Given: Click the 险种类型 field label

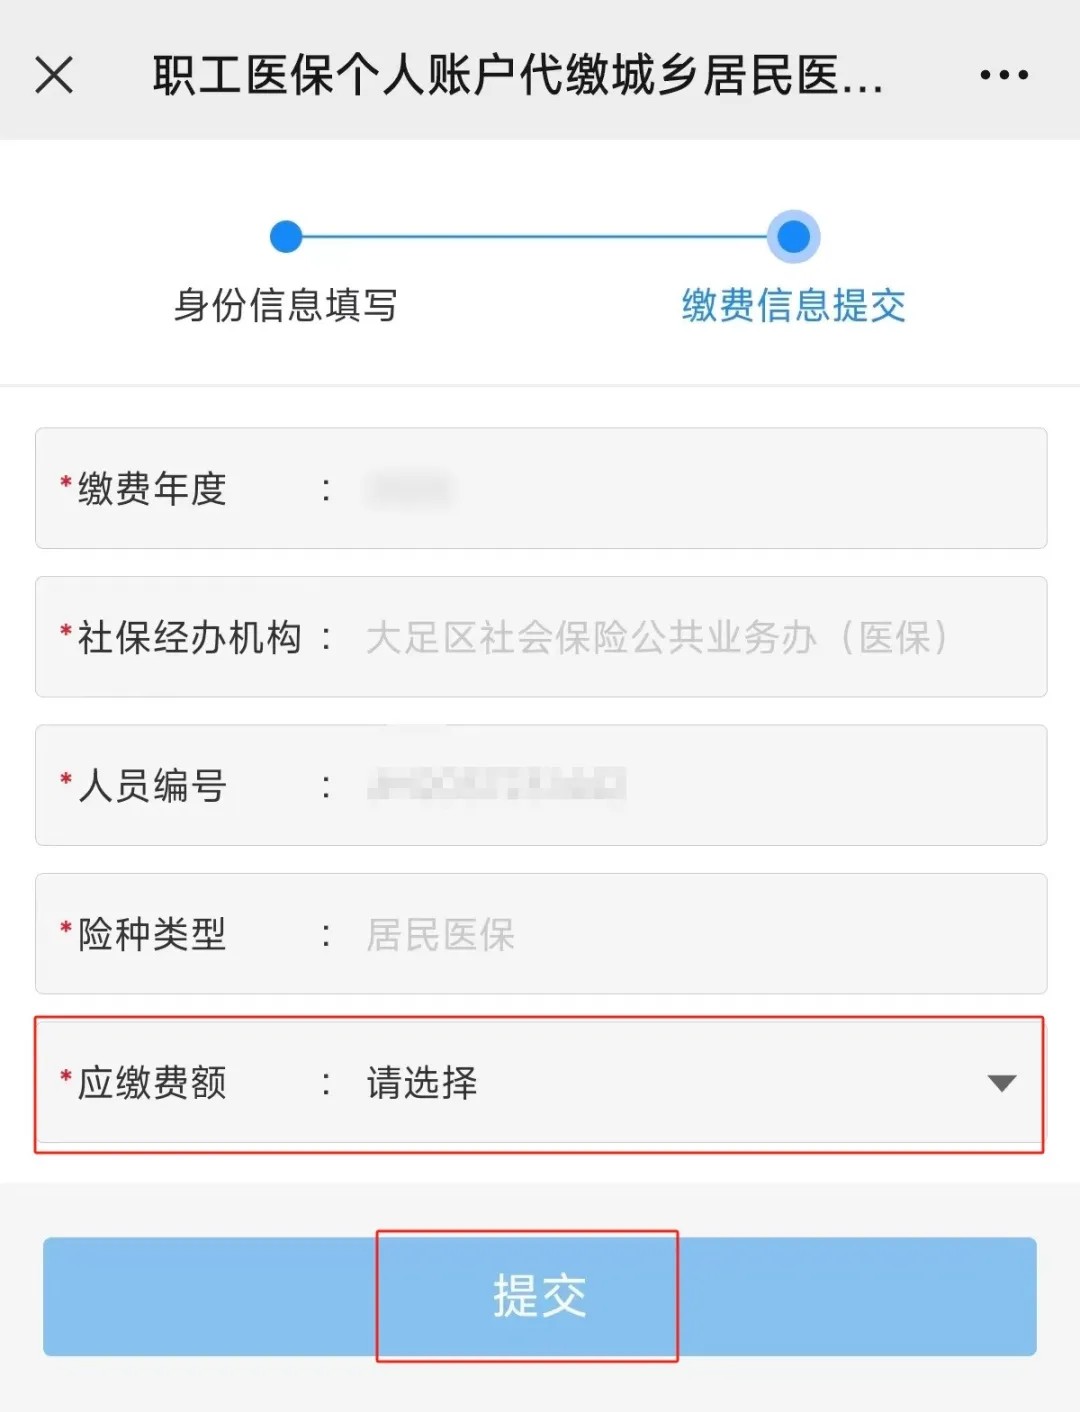Looking at the screenshot, I should click(x=152, y=934).
